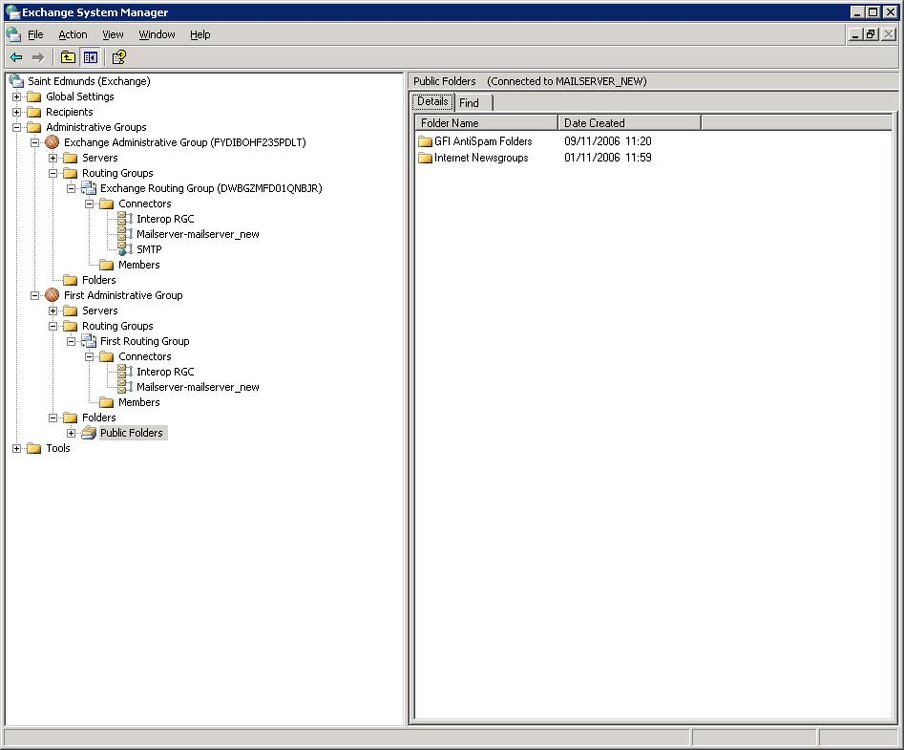Click the Tools folder icon
The image size is (904, 750).
pyautogui.click(x=34, y=448)
